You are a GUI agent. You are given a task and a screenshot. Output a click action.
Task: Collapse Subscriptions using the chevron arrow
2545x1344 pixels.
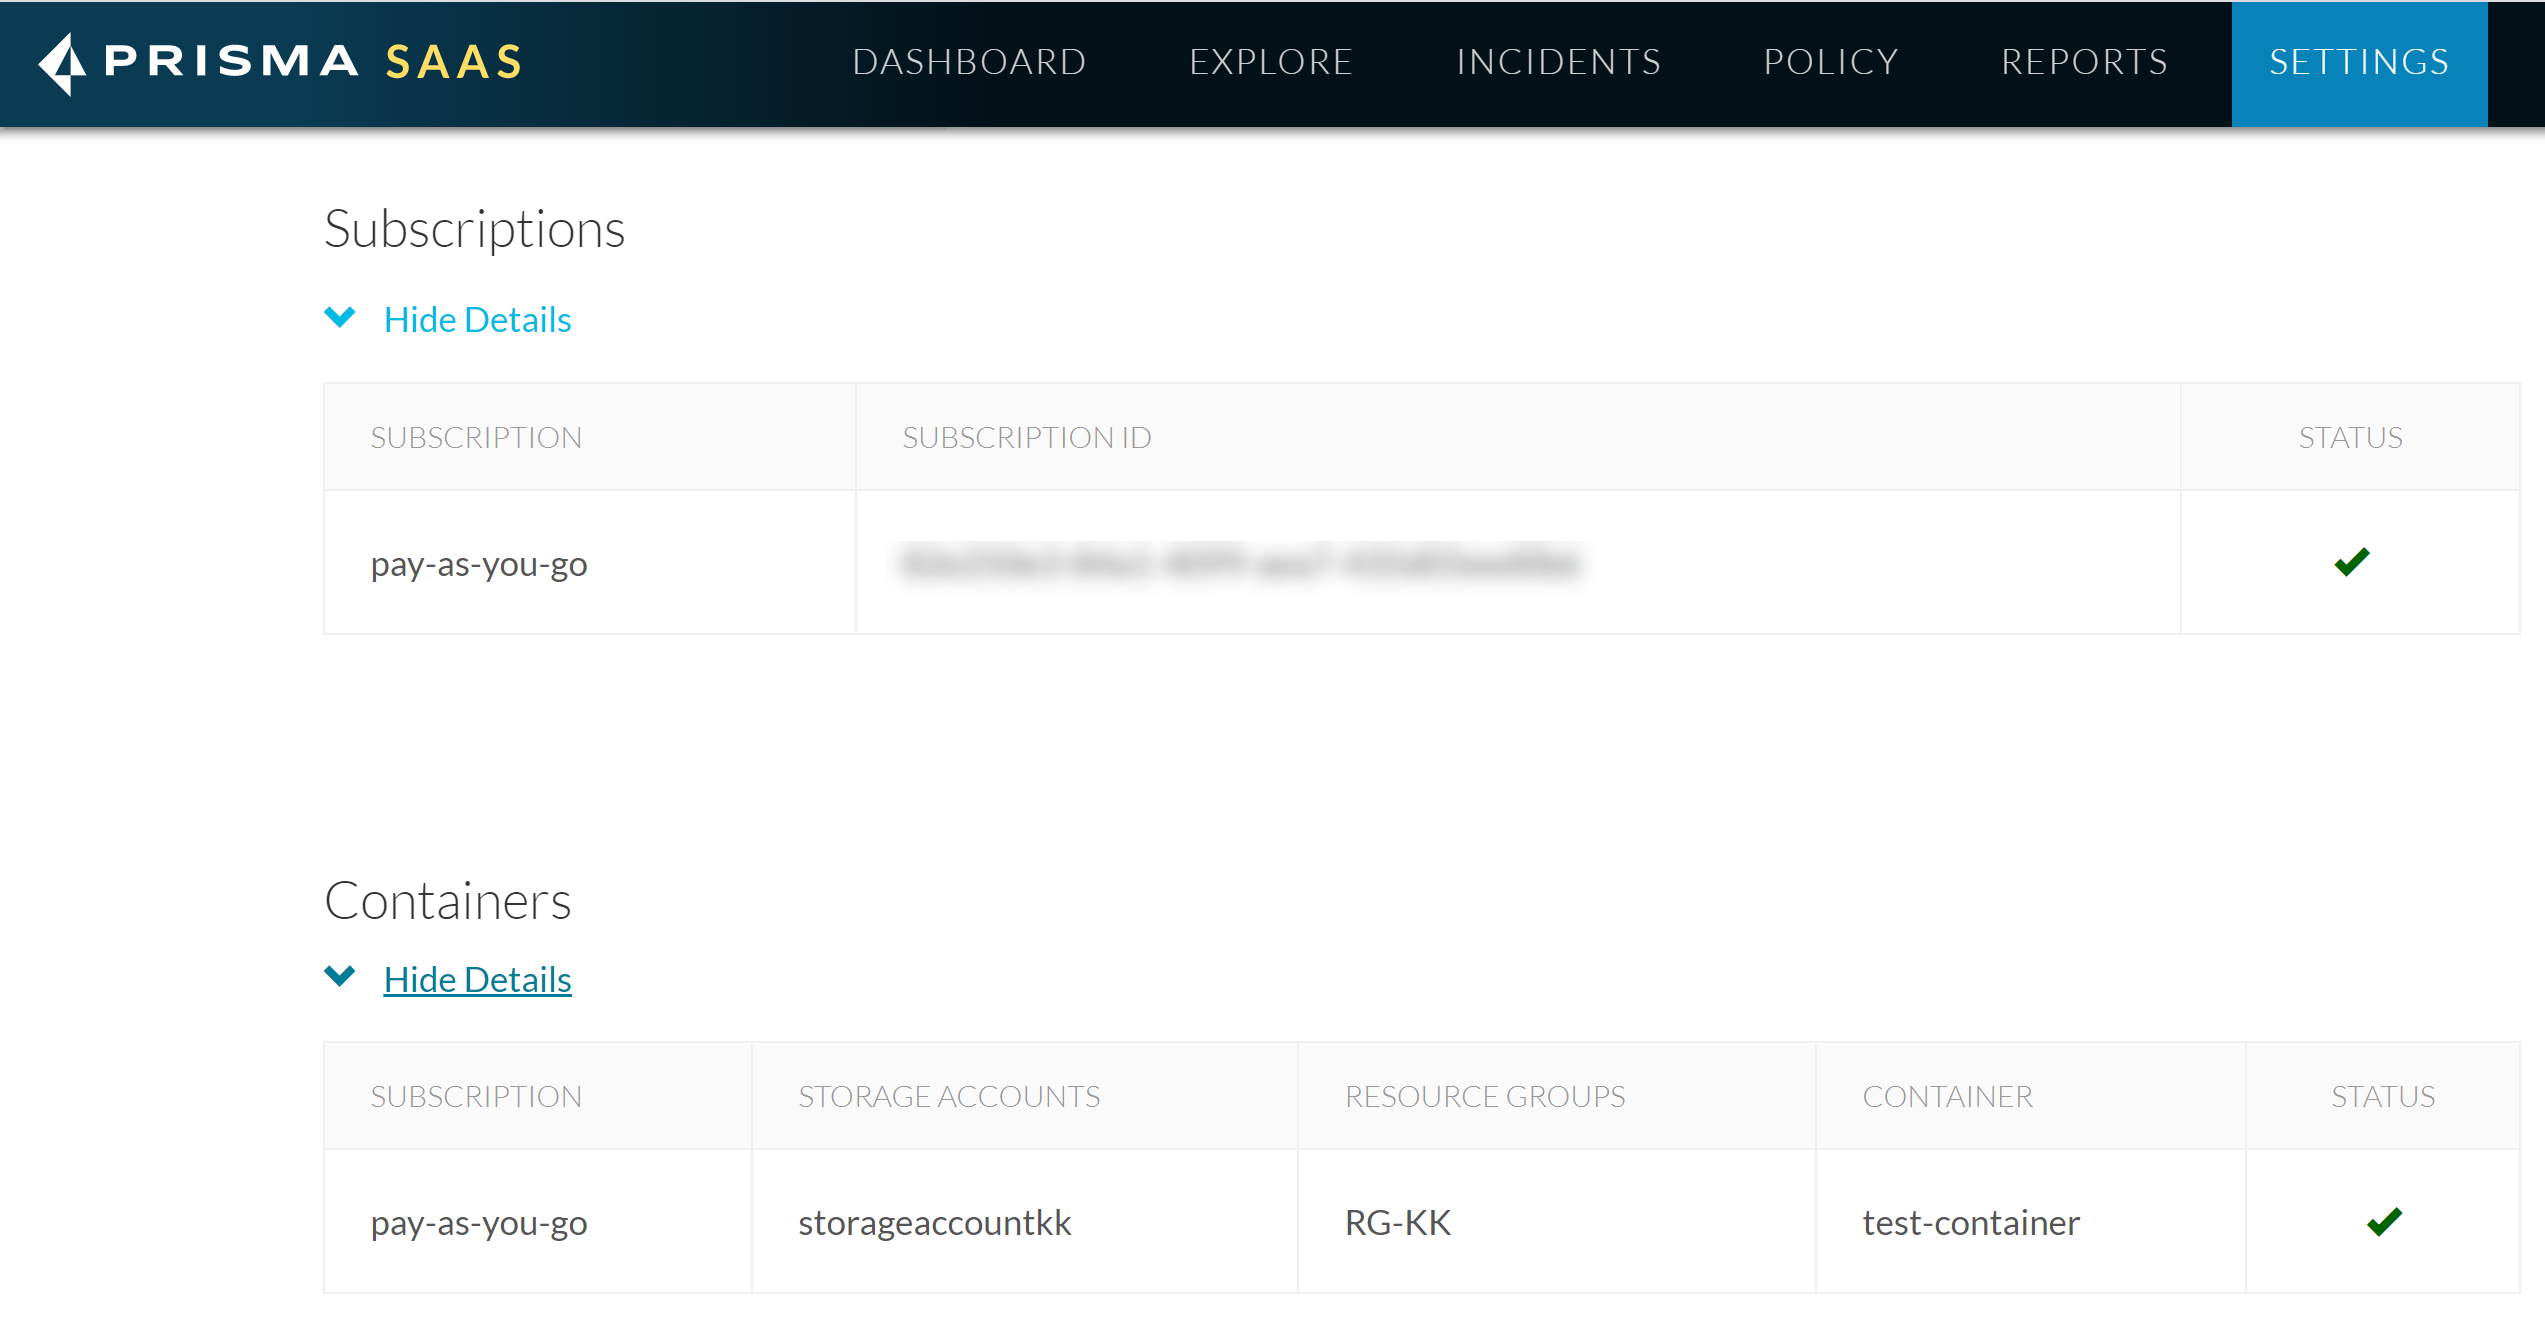click(340, 318)
